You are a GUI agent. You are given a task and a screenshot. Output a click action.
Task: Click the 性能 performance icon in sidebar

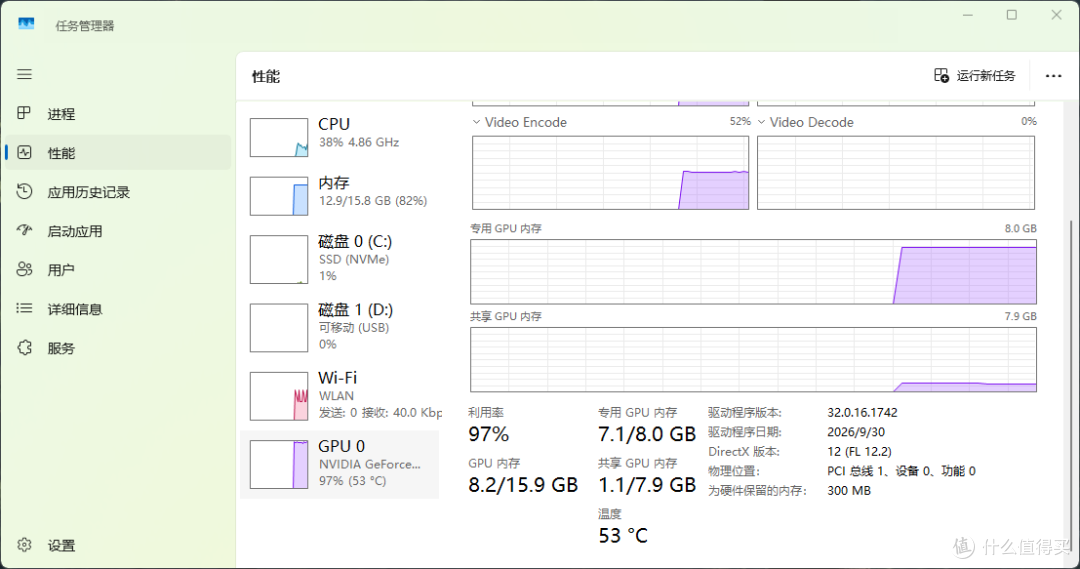coord(24,152)
